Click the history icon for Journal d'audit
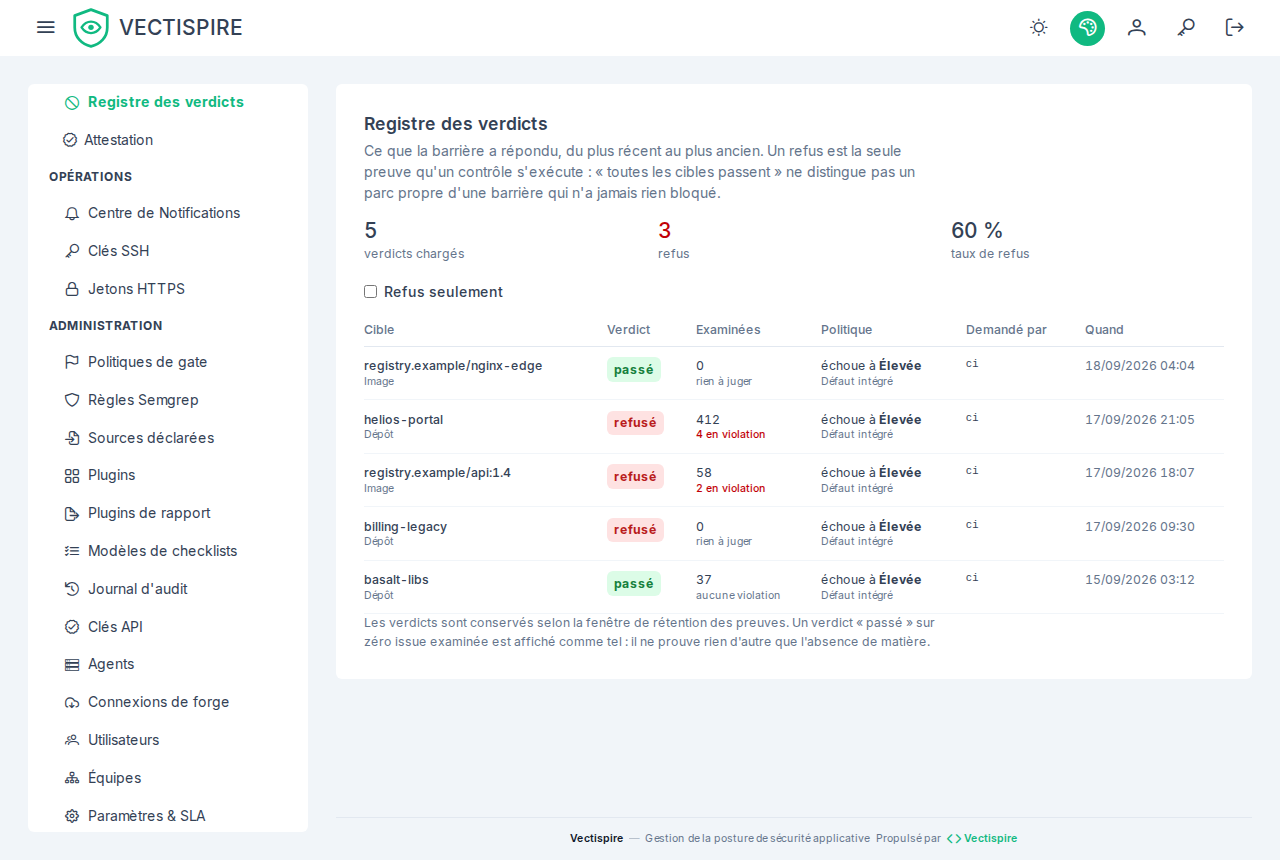 [x=72, y=589]
